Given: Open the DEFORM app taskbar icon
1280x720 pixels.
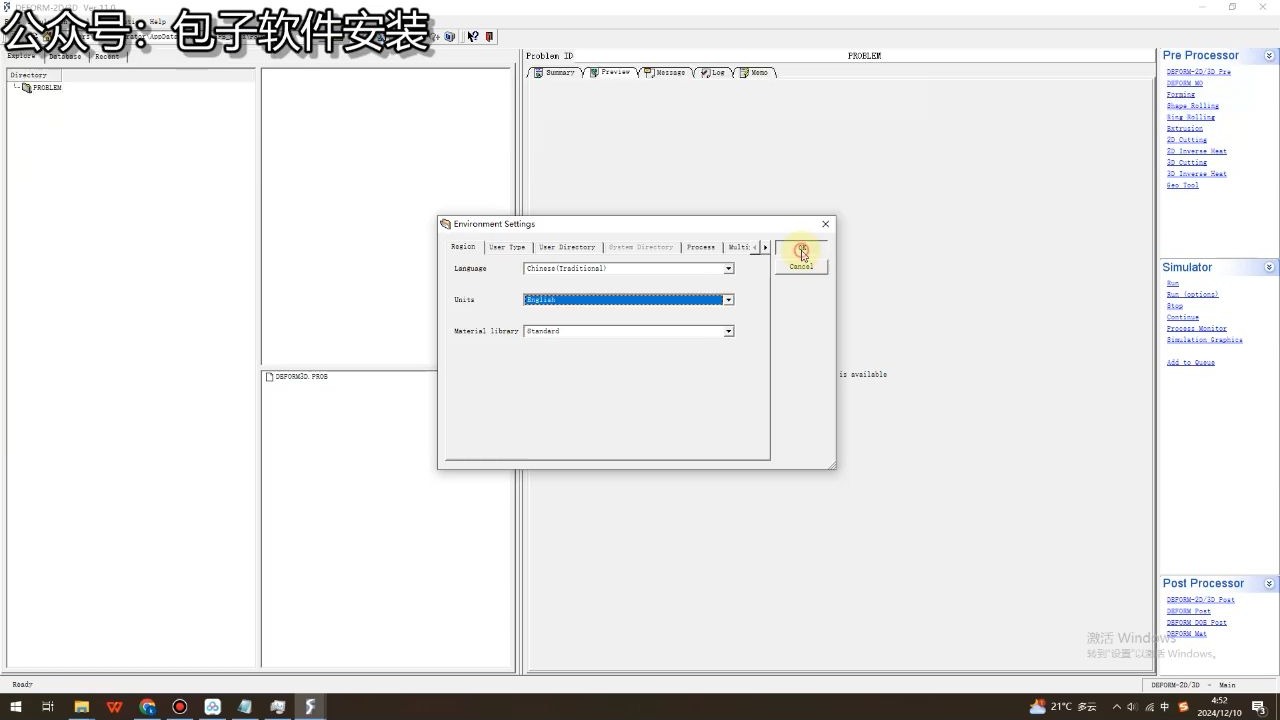Looking at the screenshot, I should (311, 706).
